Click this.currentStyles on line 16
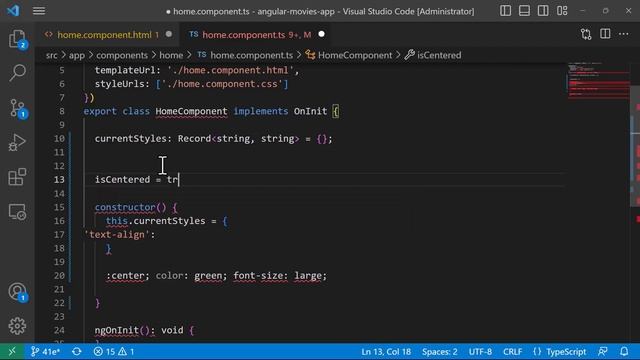Image resolution: width=640 pixels, height=360 pixels. coord(156,221)
